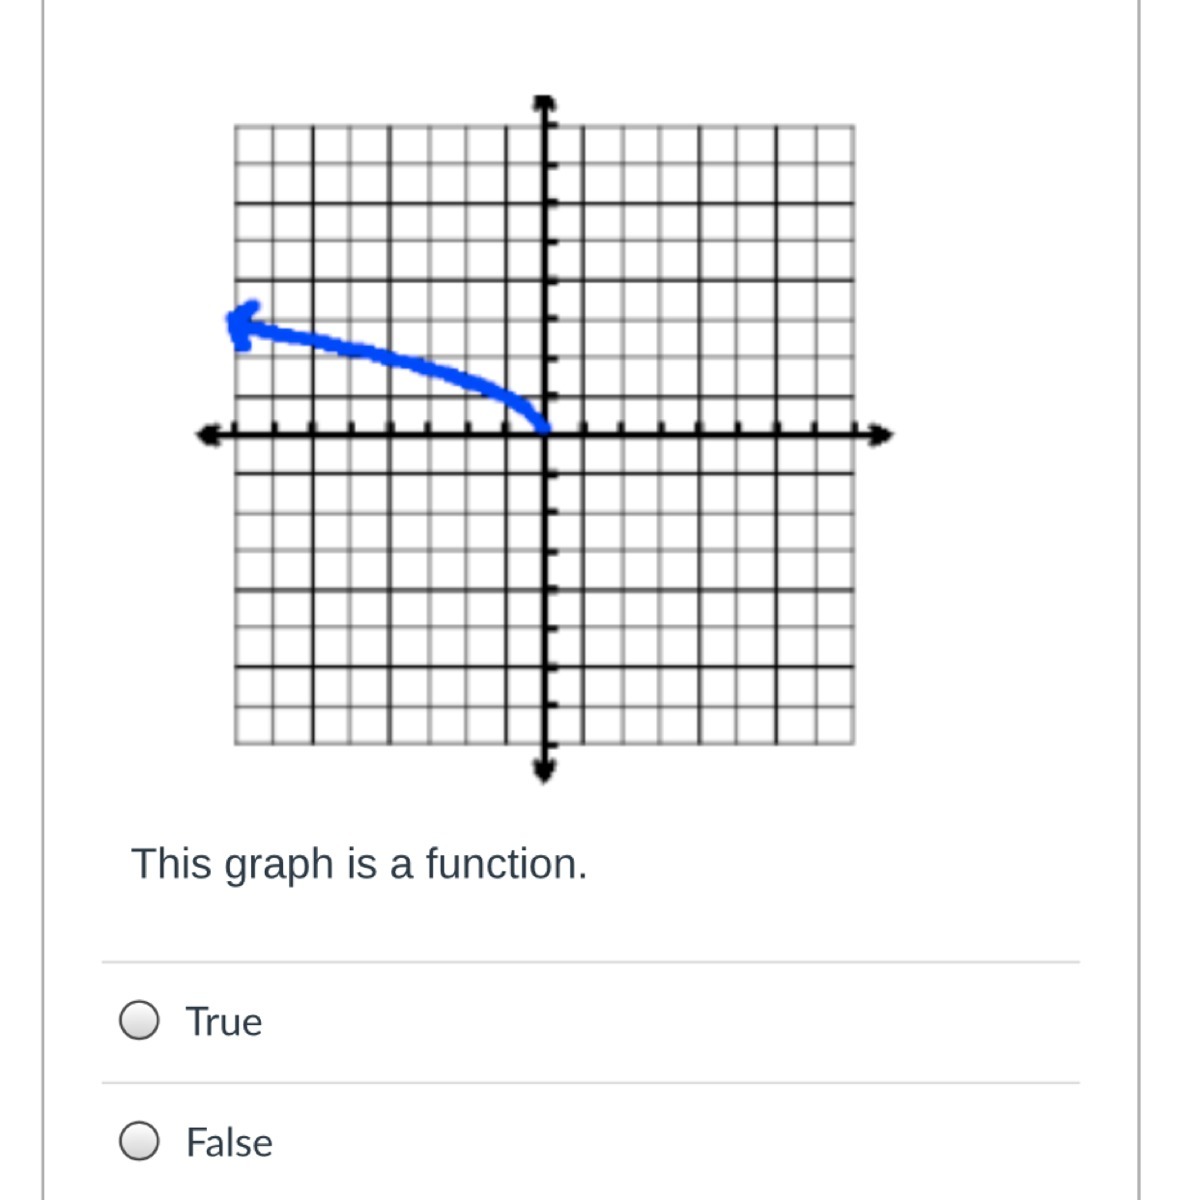Click the right arrowhead of the x-axis

coord(880,434)
